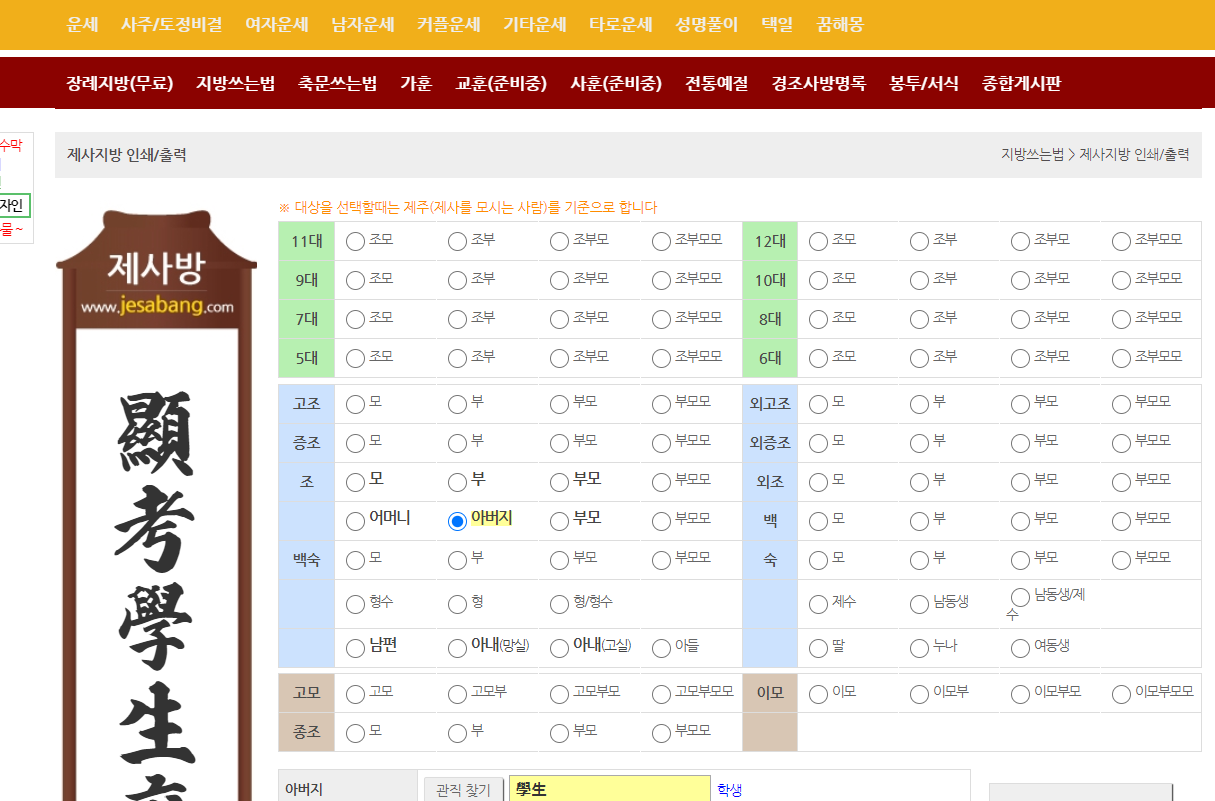Open 기타운세 menu item
Image resolution: width=1215 pixels, height=801 pixels.
click(534, 24)
